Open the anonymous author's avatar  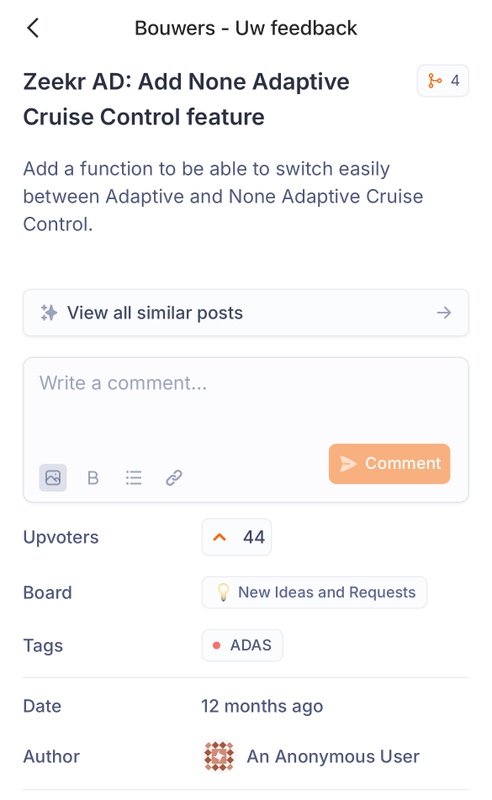pos(219,756)
